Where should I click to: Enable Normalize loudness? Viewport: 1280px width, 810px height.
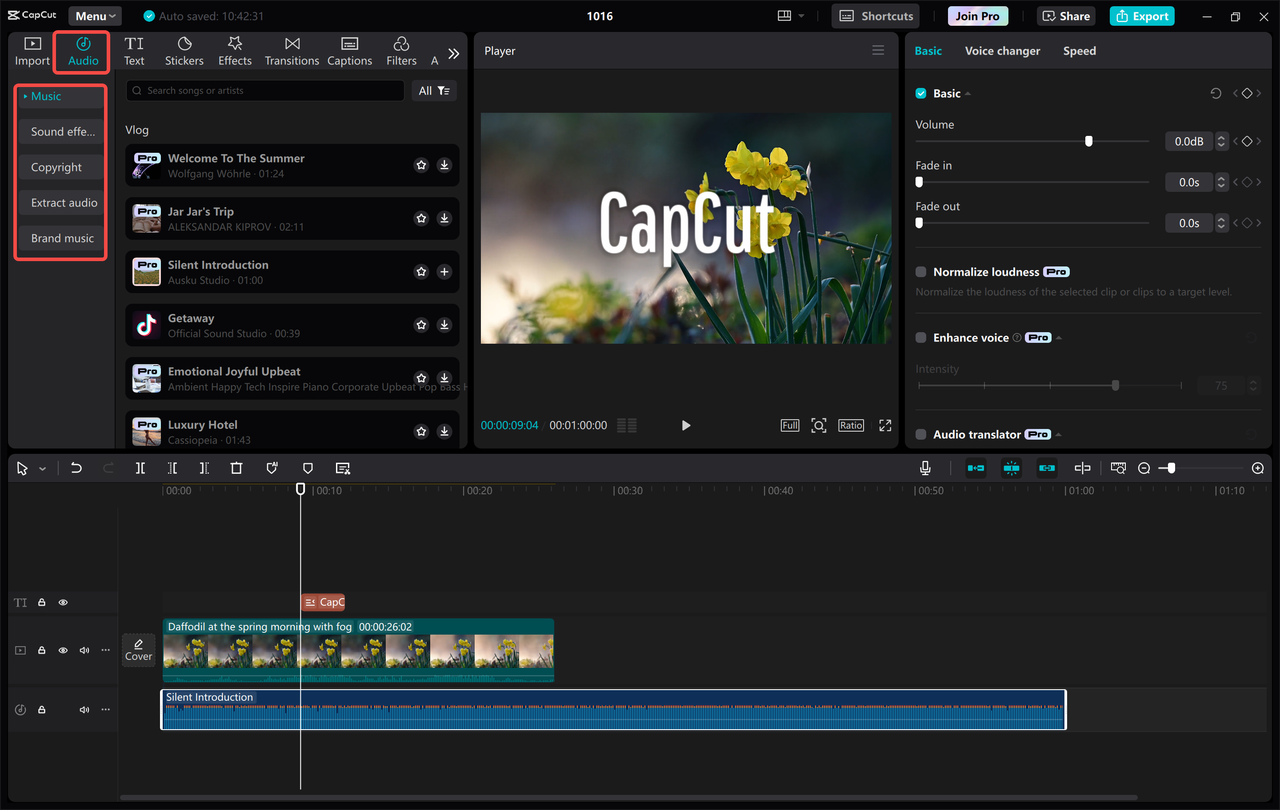point(919,271)
